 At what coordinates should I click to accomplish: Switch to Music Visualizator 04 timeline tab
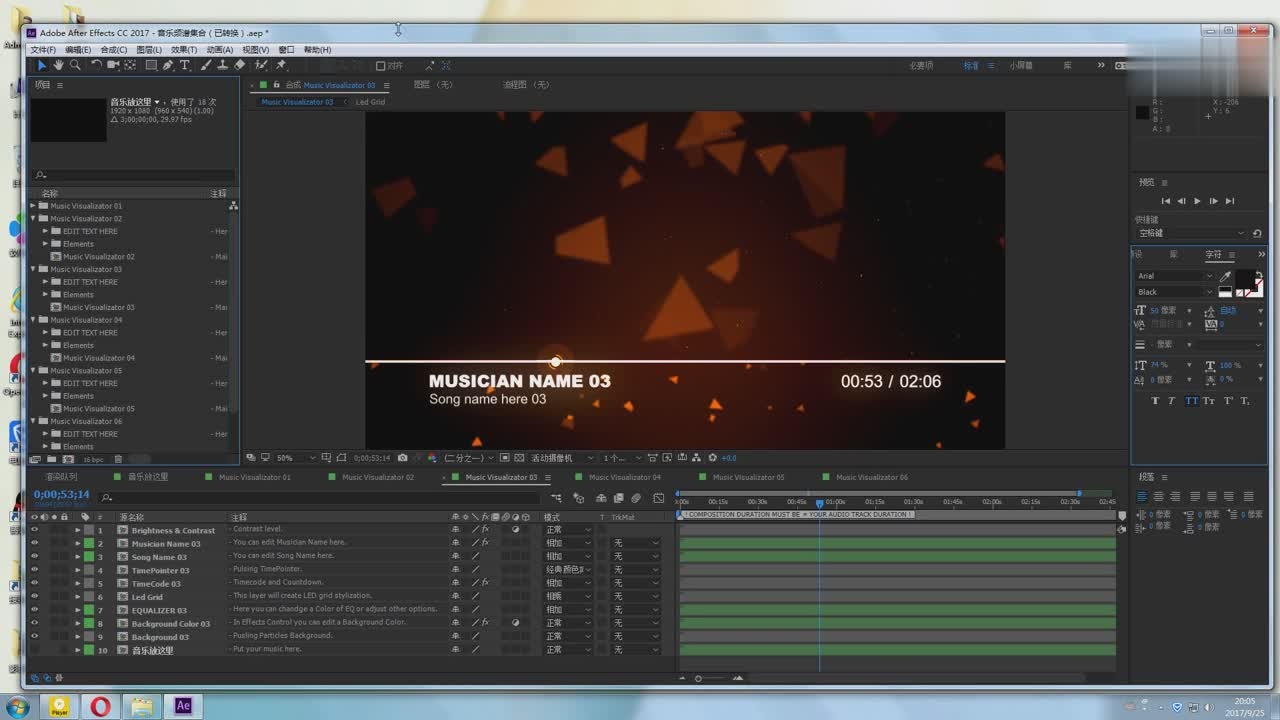pyautogui.click(x=625, y=477)
